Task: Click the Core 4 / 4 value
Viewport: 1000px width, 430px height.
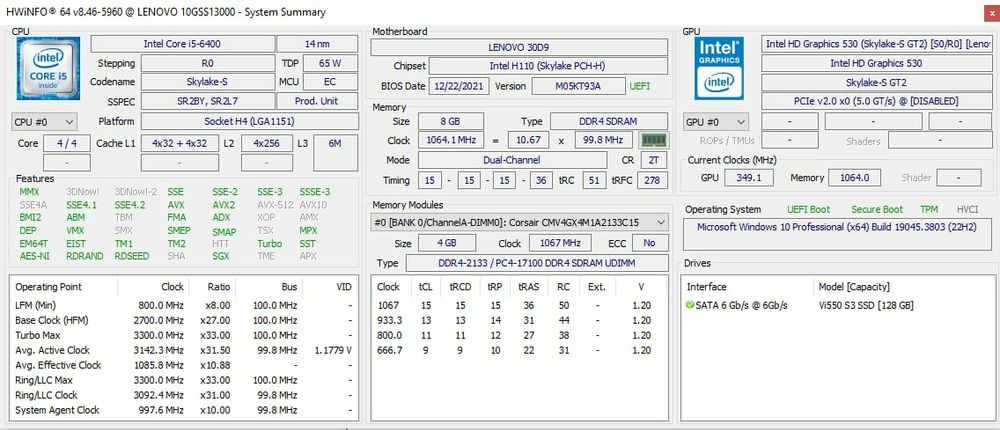Action: (x=67, y=144)
